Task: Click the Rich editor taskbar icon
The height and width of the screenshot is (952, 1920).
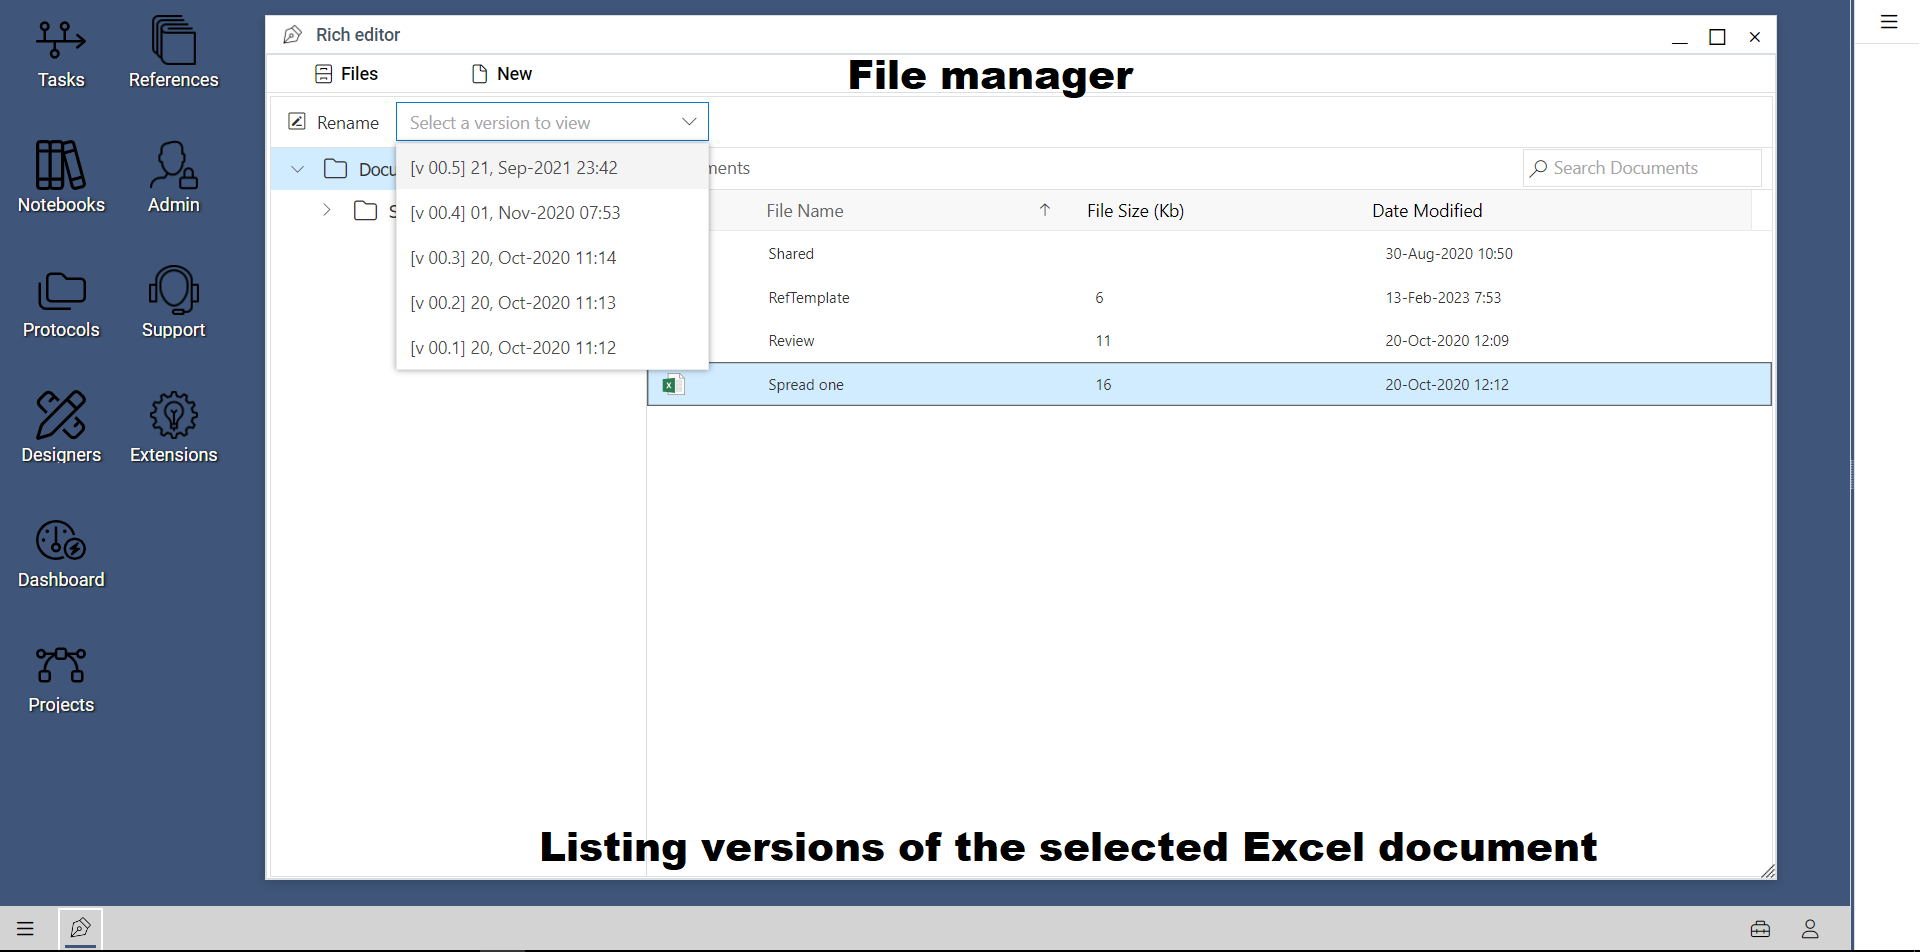Action: 80,928
